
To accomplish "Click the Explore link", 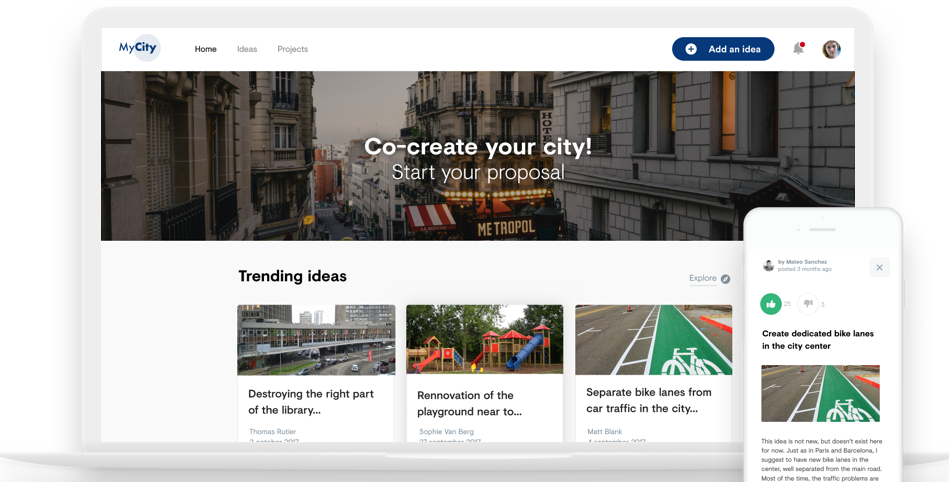I will [x=703, y=278].
